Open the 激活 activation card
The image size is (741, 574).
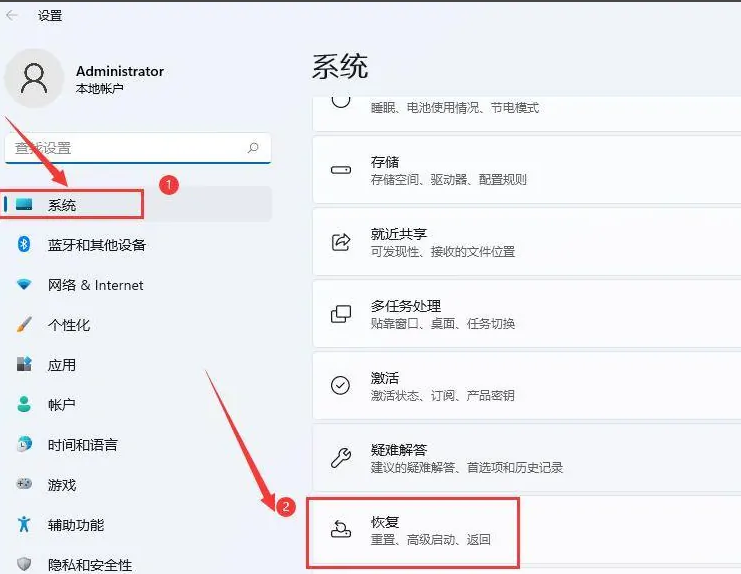(526, 386)
